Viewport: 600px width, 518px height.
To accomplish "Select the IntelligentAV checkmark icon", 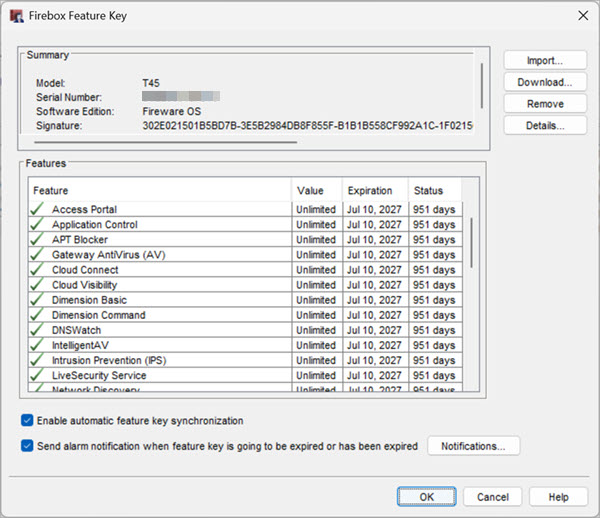I will 38,345.
